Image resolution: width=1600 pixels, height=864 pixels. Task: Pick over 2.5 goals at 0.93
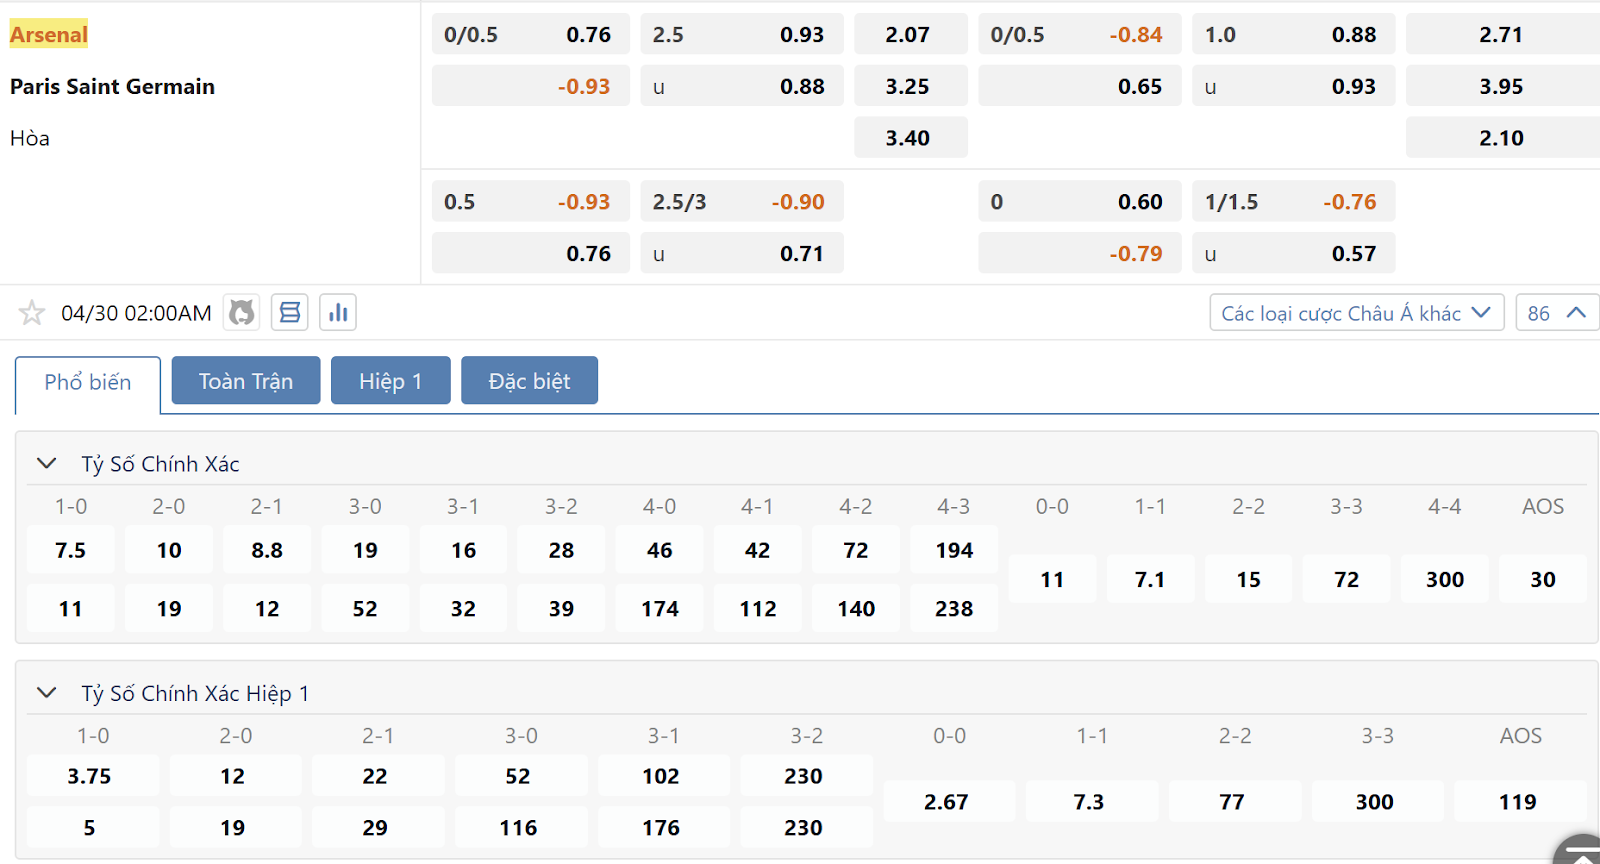pyautogui.click(x=742, y=34)
